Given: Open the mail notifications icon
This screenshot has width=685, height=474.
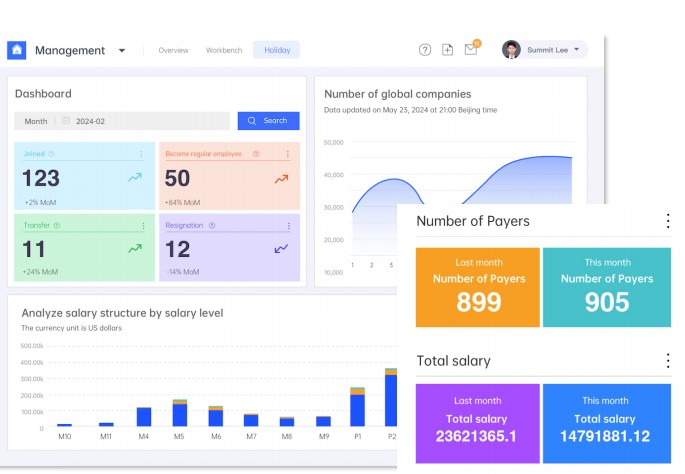Looking at the screenshot, I should point(471,50).
